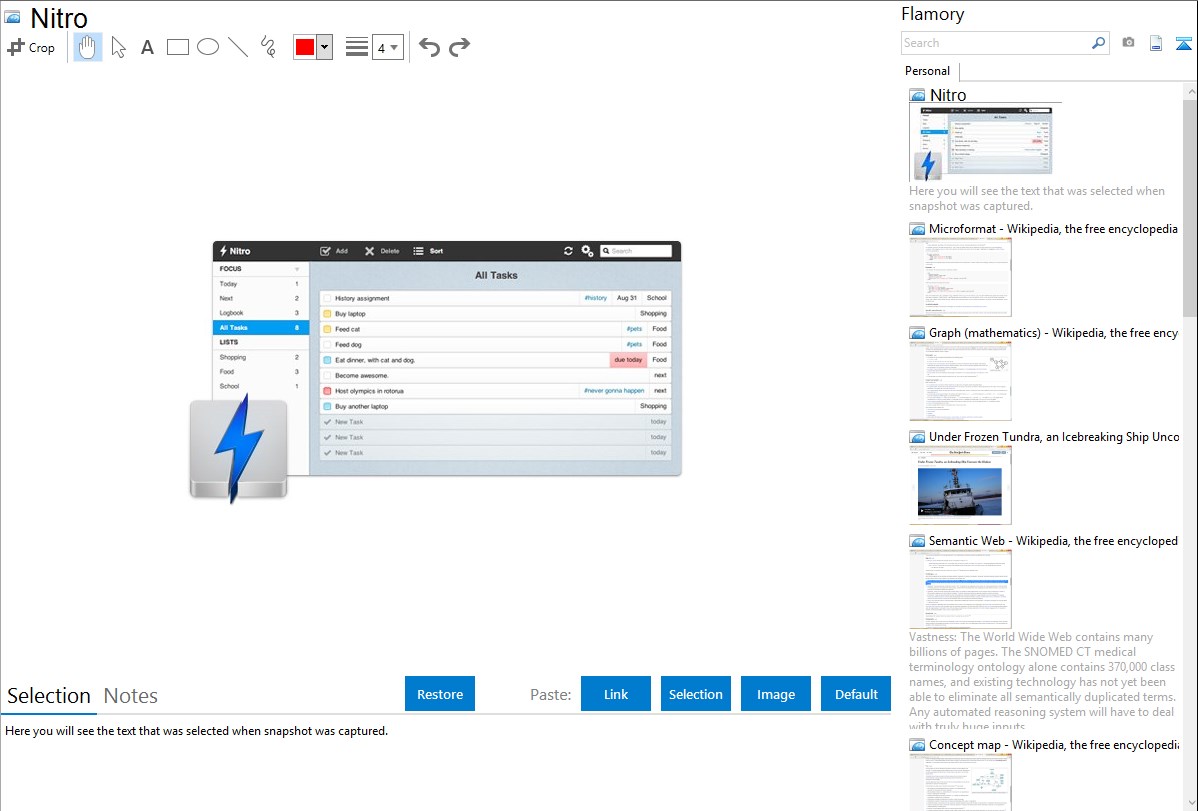Pick the rectangle drawing tool

177,47
